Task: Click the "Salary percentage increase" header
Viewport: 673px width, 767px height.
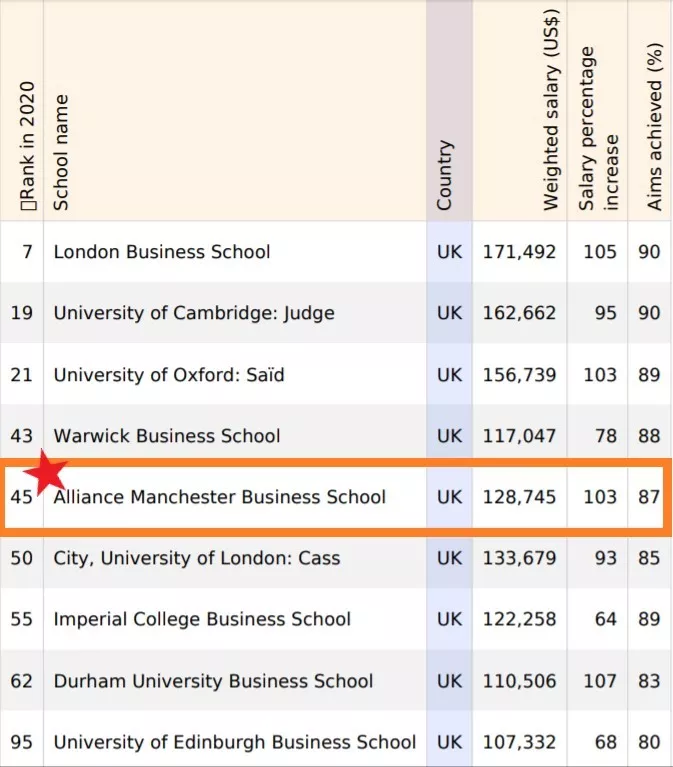Action: tap(598, 128)
